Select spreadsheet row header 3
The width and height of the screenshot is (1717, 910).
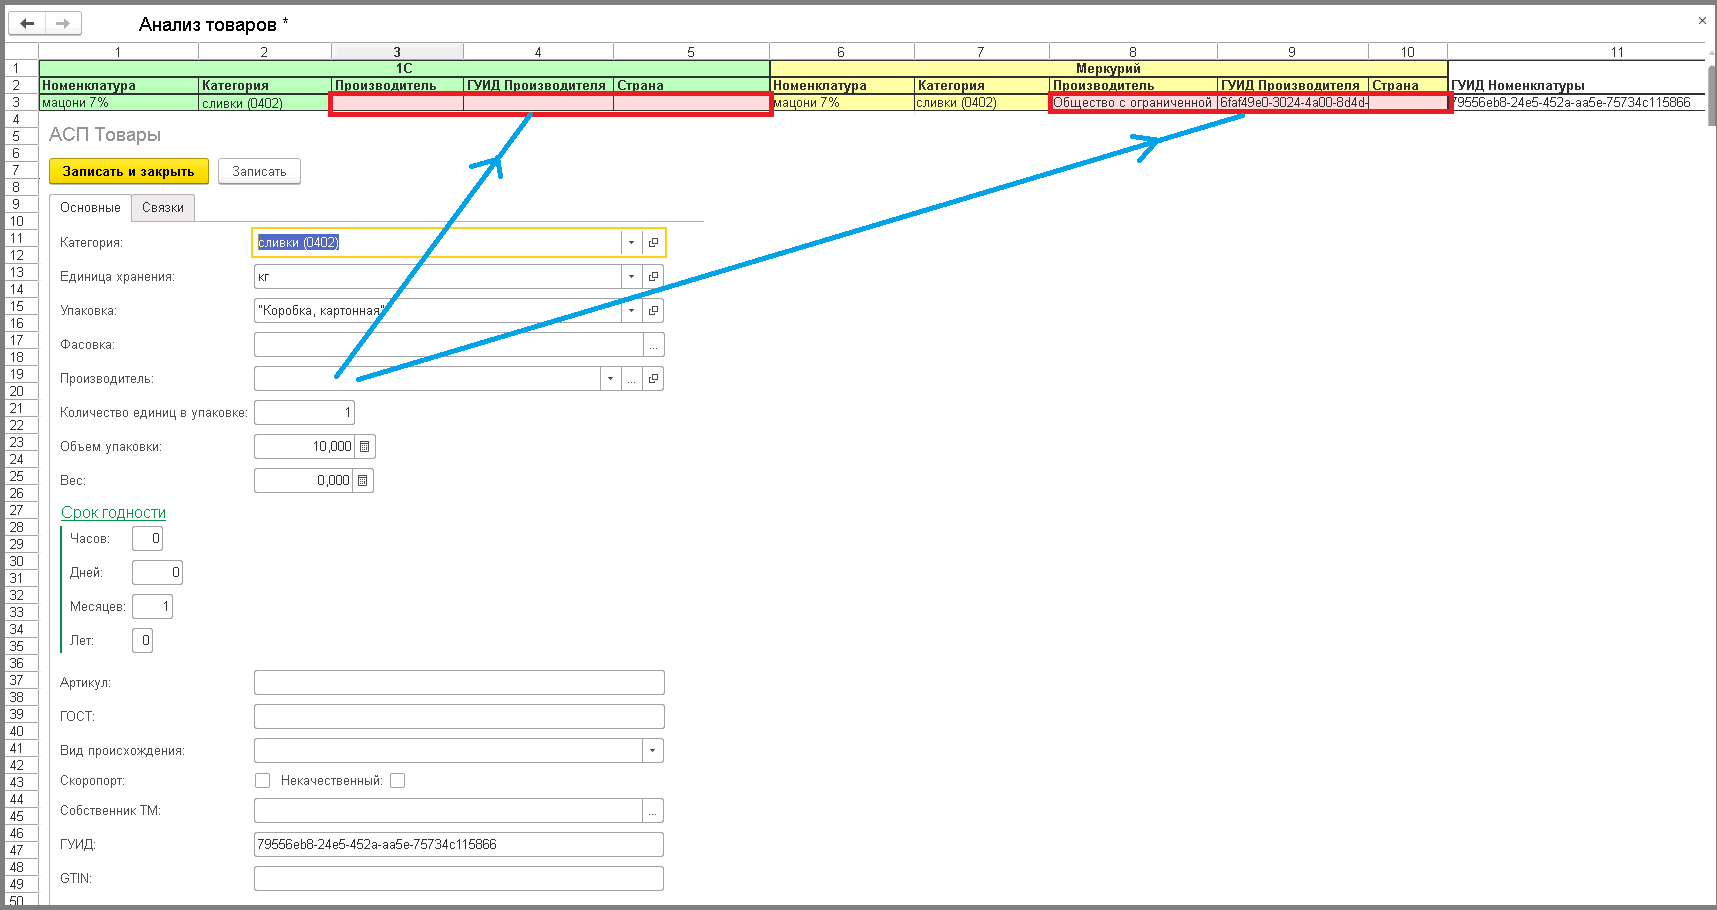pyautogui.click(x=22, y=102)
